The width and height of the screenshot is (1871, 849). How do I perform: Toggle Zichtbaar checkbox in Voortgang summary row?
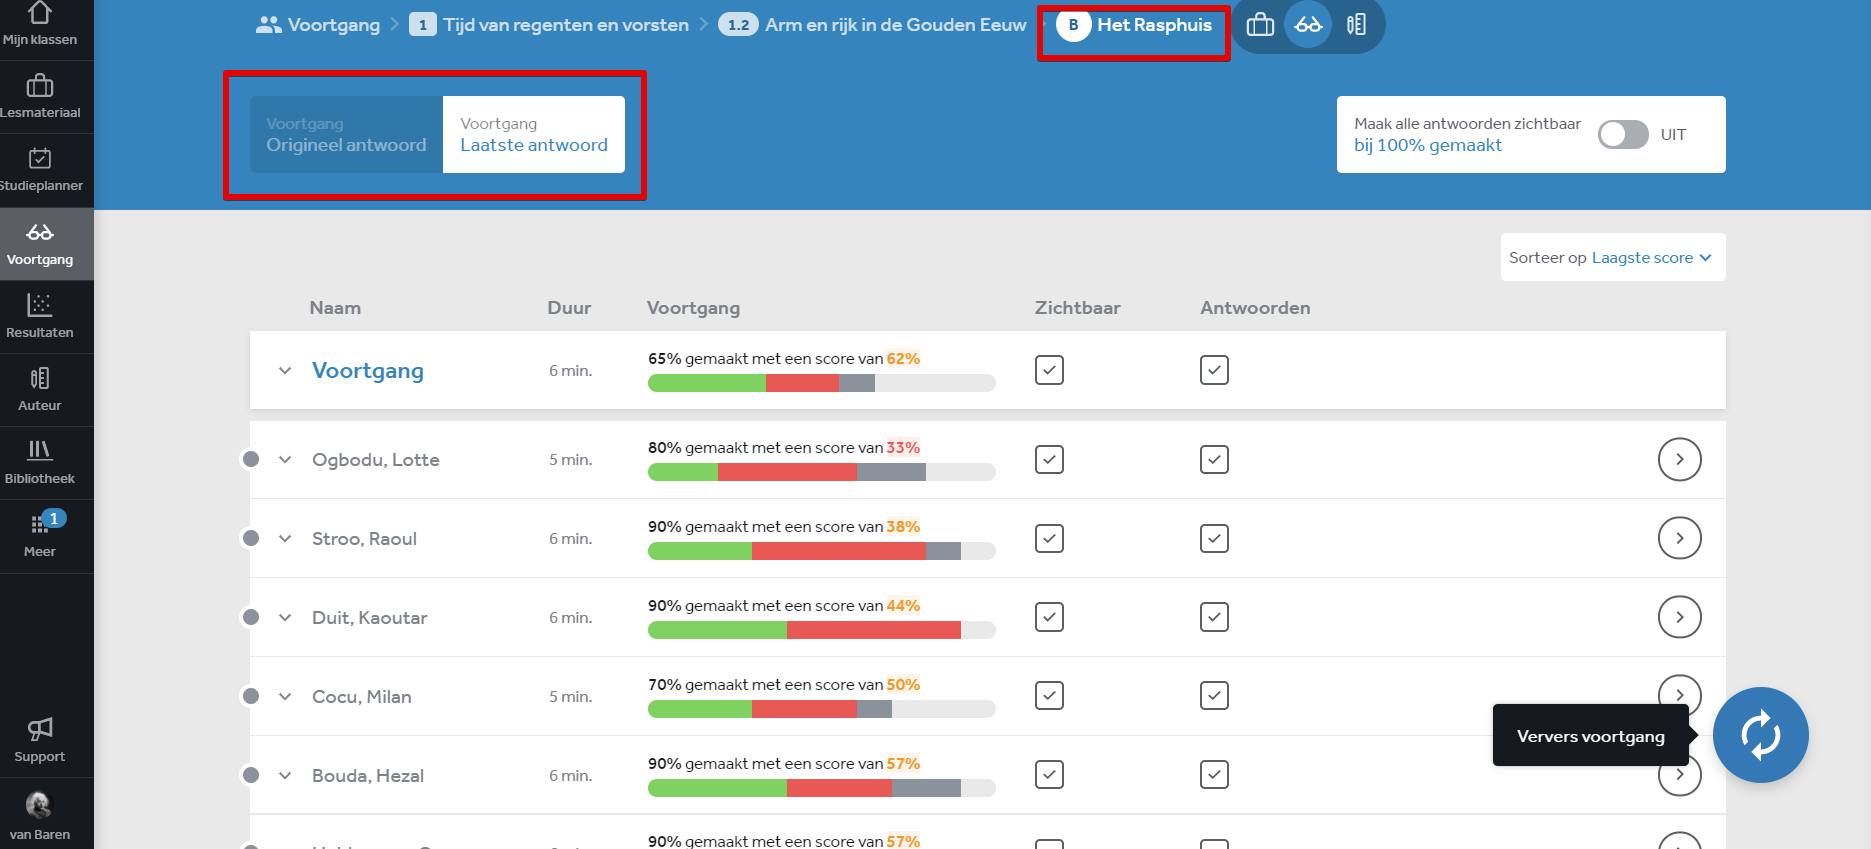click(x=1049, y=370)
